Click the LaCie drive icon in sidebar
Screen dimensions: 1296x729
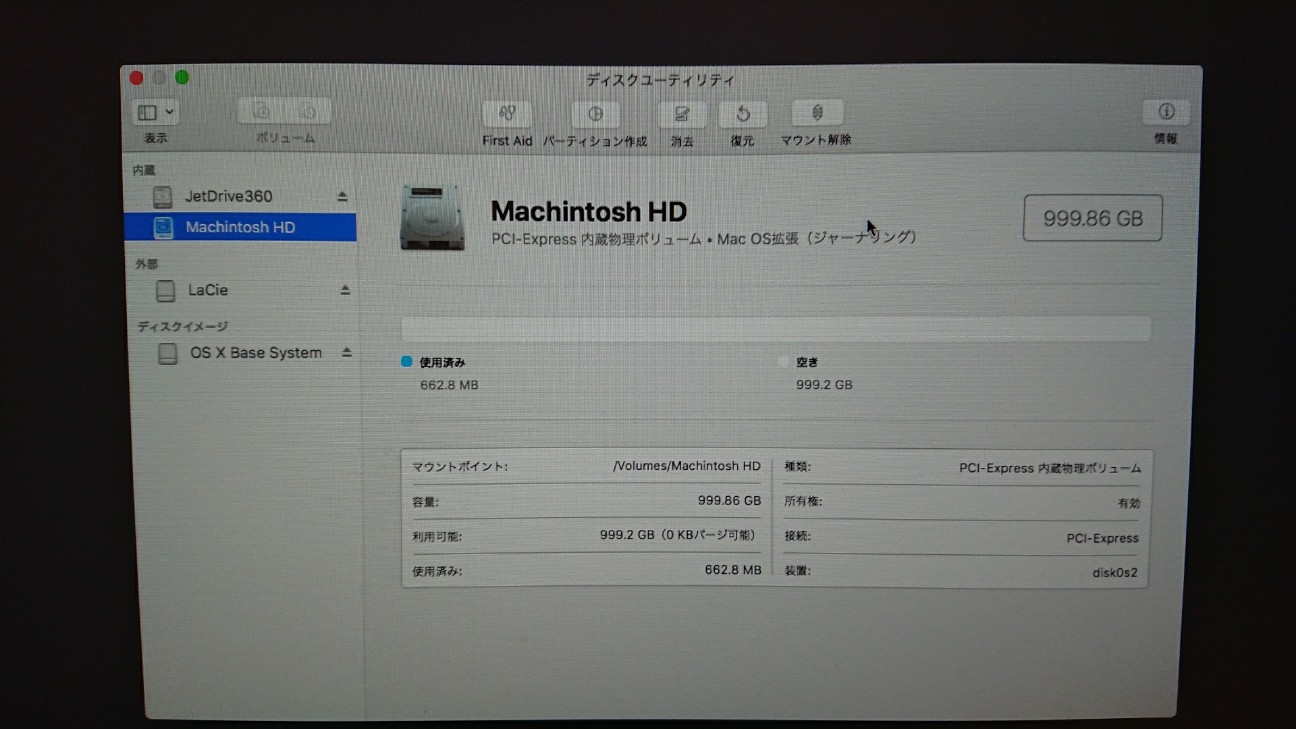pos(166,291)
